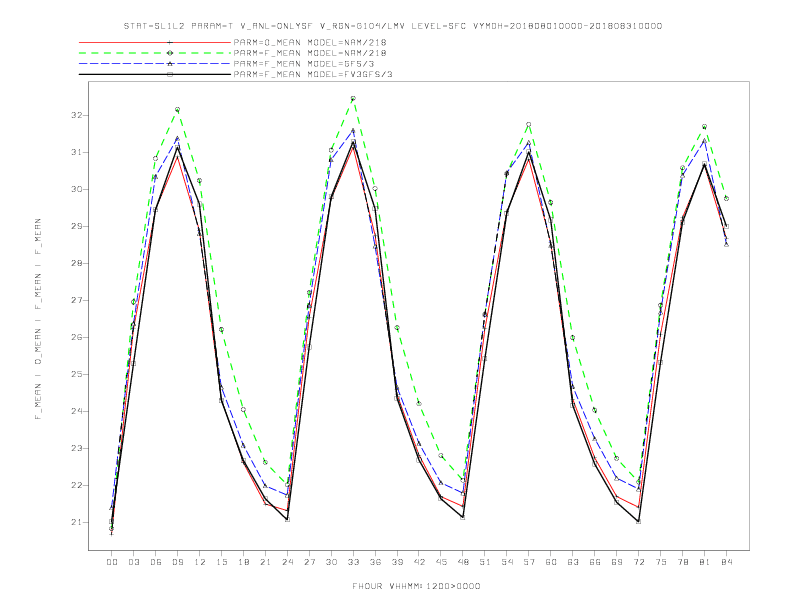The width and height of the screenshot is (792, 612).
Task: Click the blue dashed legend line sample
Action: pyautogui.click(x=155, y=64)
